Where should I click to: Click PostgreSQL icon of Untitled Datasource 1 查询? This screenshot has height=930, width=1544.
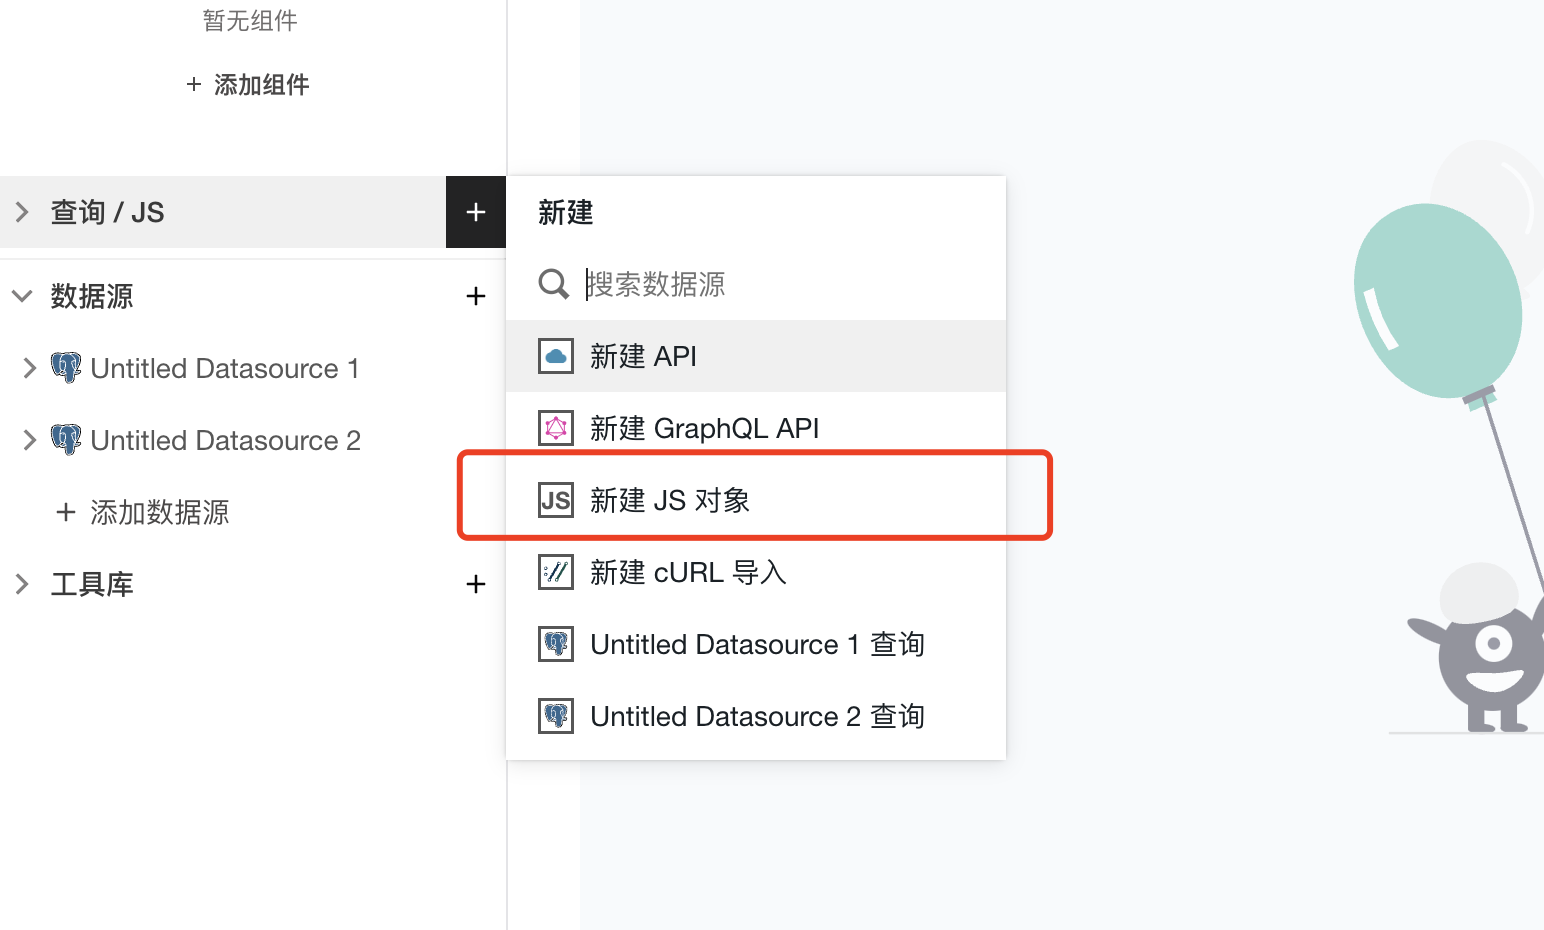point(556,644)
